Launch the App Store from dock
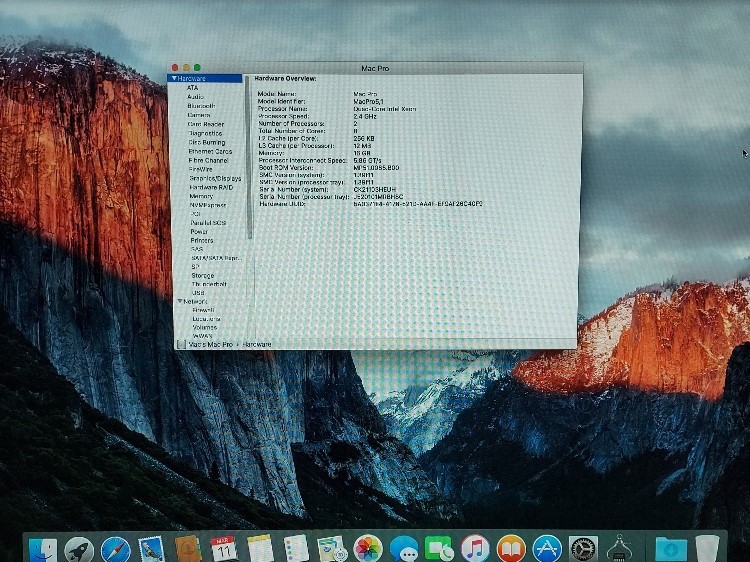This screenshot has height=562, width=750. (x=547, y=548)
